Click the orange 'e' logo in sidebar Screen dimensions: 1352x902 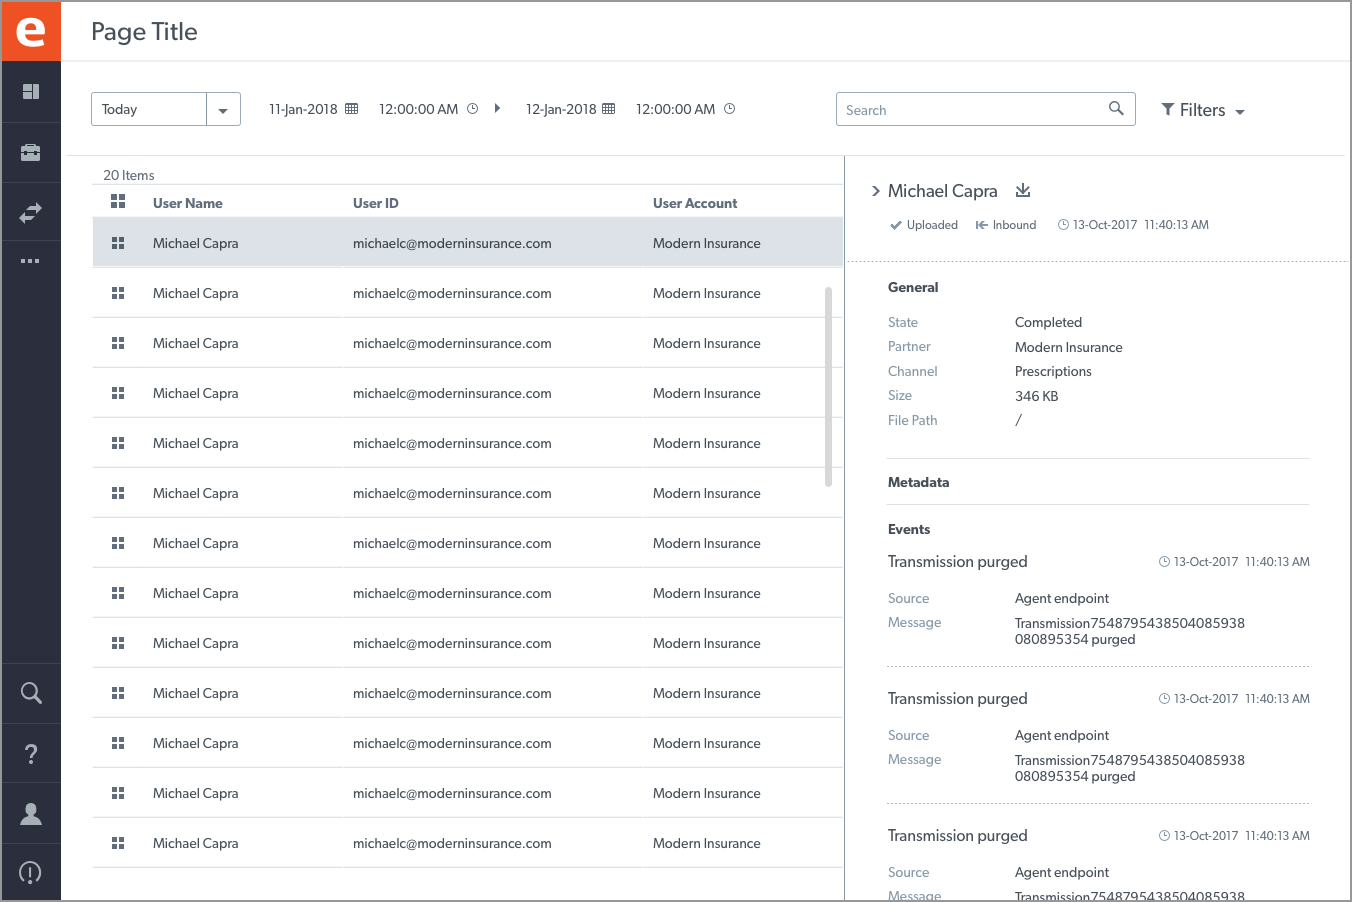31,31
